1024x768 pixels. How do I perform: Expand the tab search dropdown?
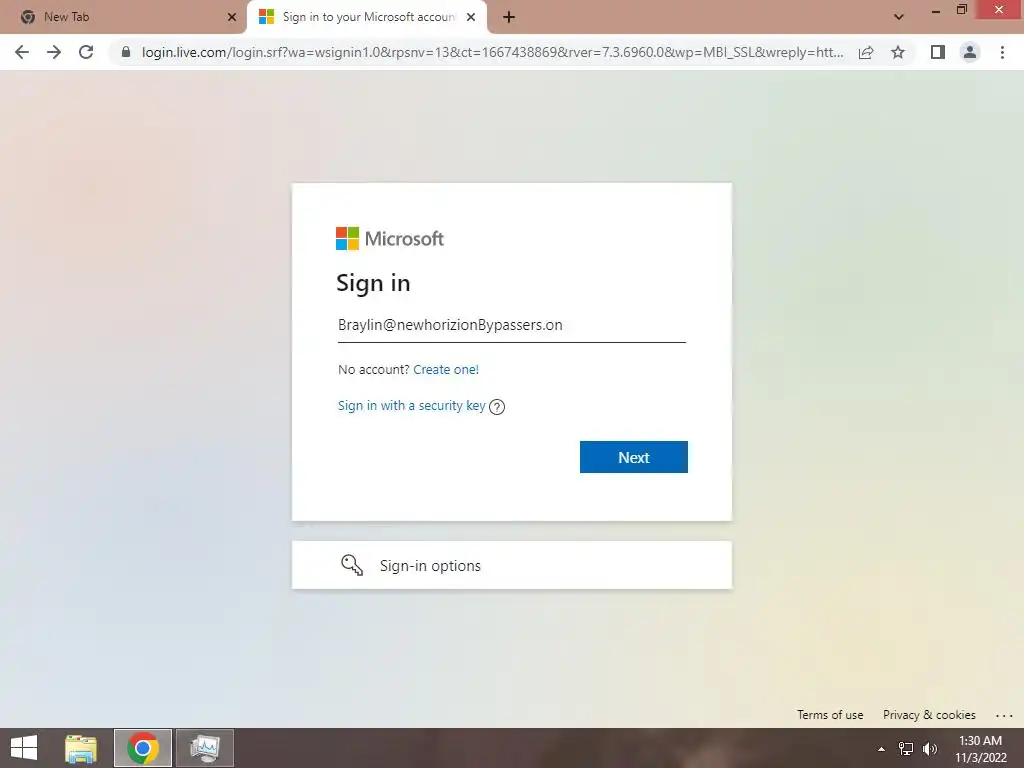pos(899,17)
